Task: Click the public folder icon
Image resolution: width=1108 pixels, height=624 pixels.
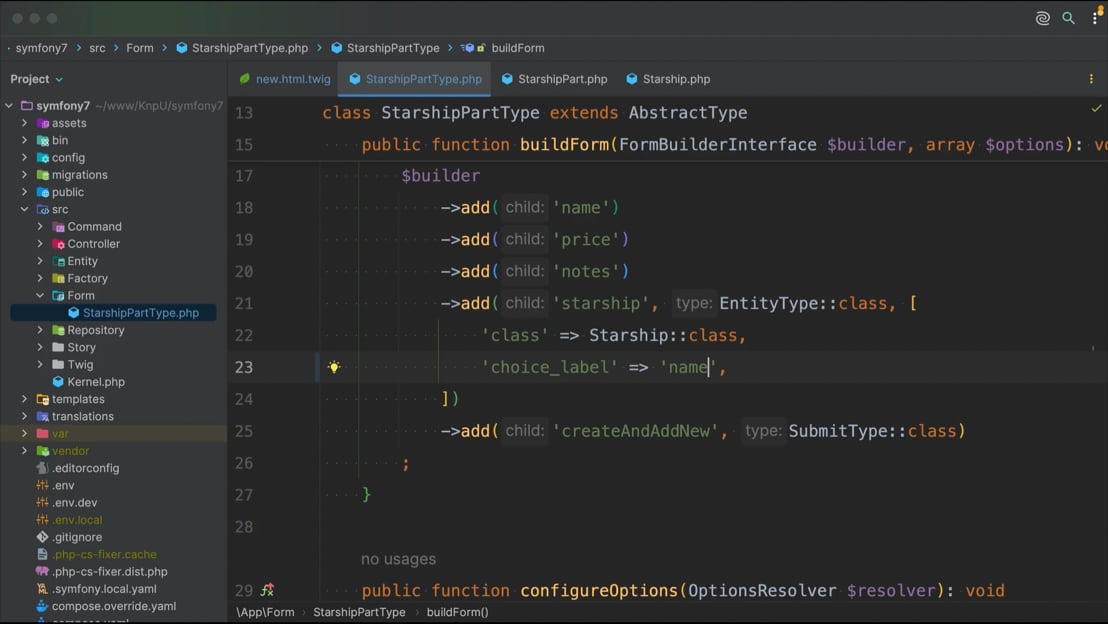Action: click(42, 192)
